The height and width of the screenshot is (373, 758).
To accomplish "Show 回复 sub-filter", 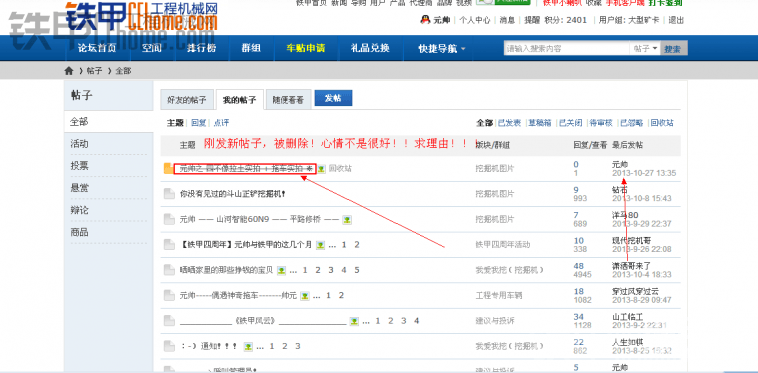I will [198, 123].
